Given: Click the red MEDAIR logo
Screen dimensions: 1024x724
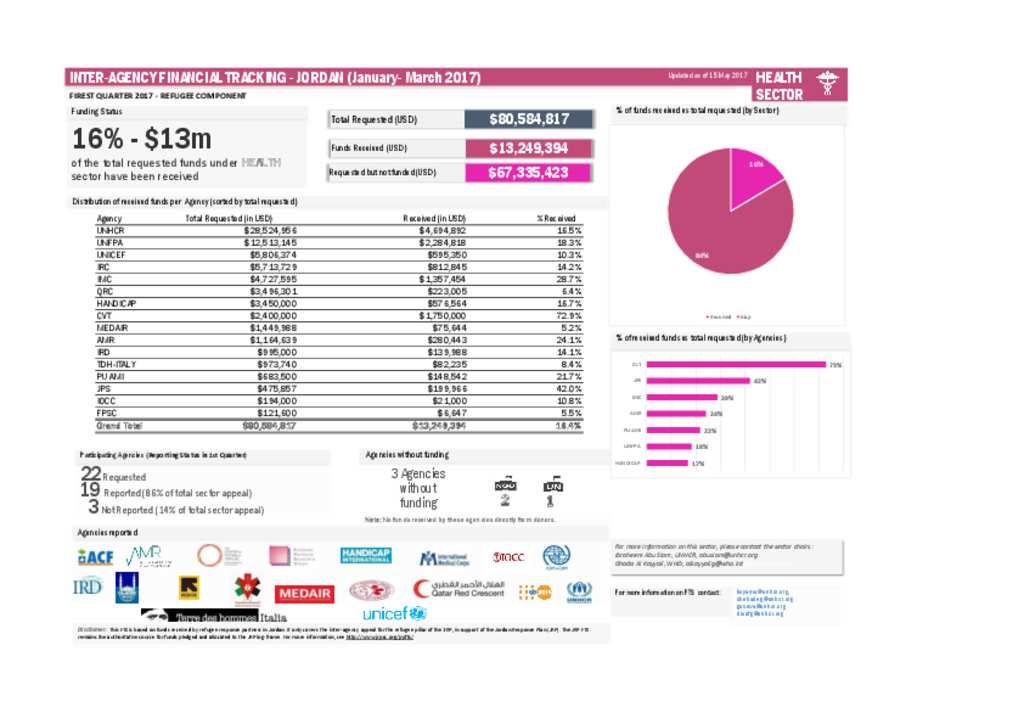Looking at the screenshot, I should coord(304,593).
